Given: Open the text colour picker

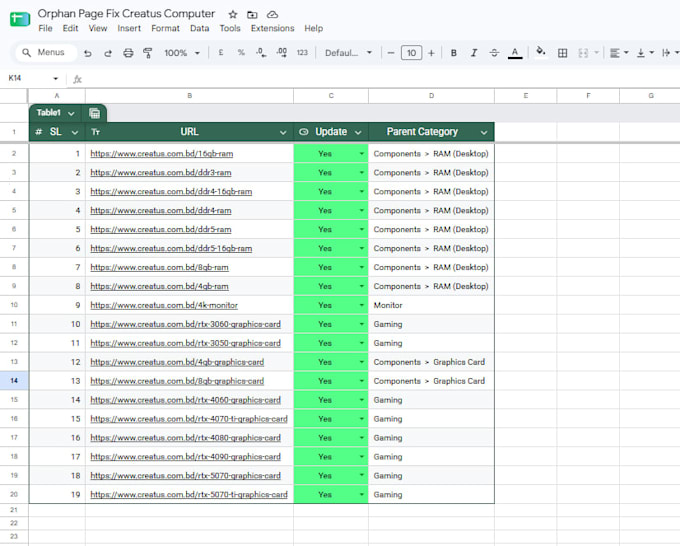Looking at the screenshot, I should pyautogui.click(x=515, y=53).
